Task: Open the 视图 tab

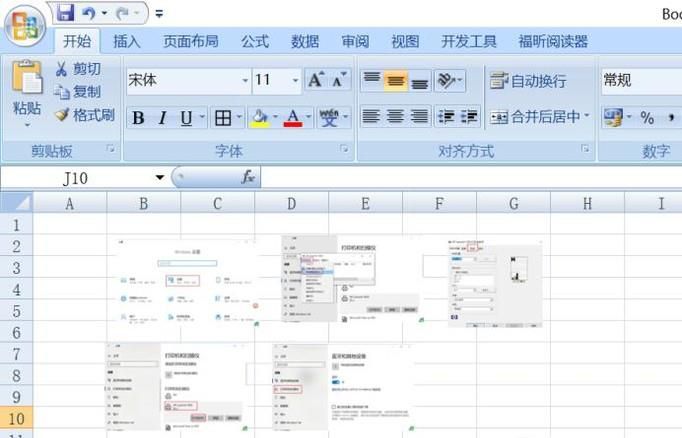Action: coord(405,41)
